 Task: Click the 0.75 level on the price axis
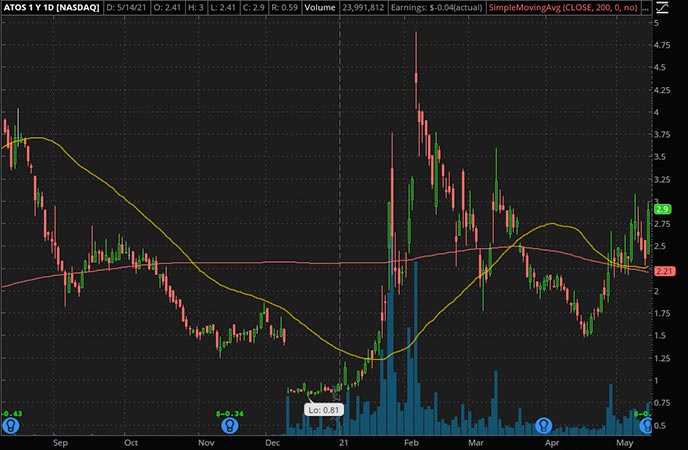(x=662, y=403)
